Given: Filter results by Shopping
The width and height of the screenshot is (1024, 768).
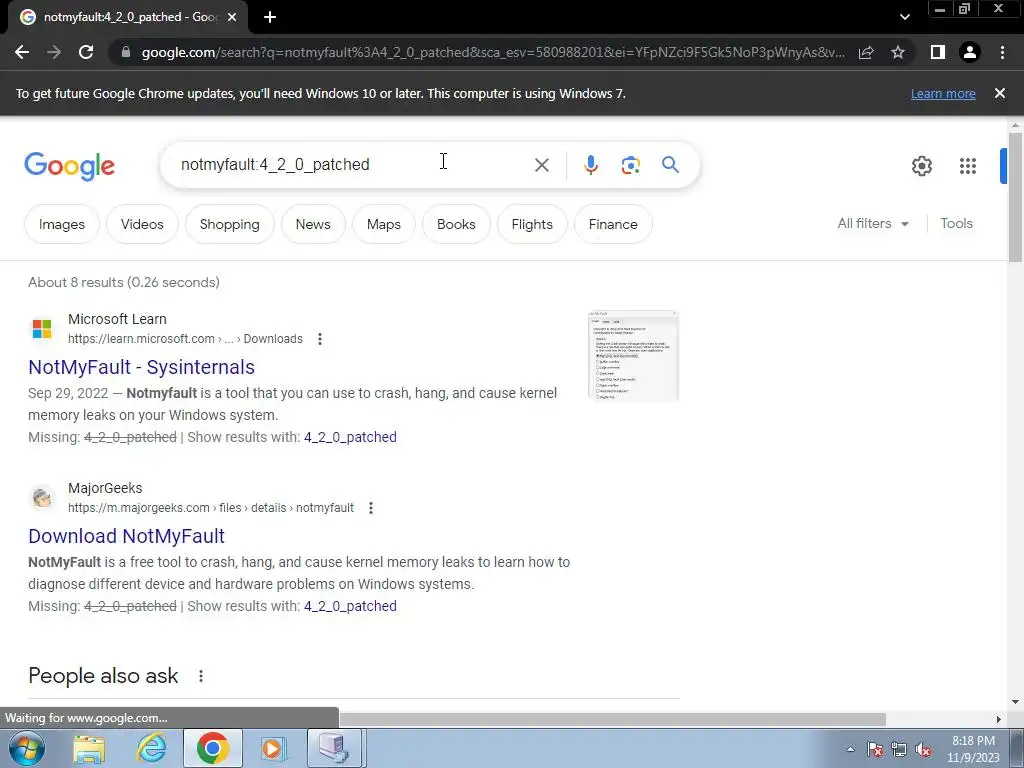Looking at the screenshot, I should (229, 224).
